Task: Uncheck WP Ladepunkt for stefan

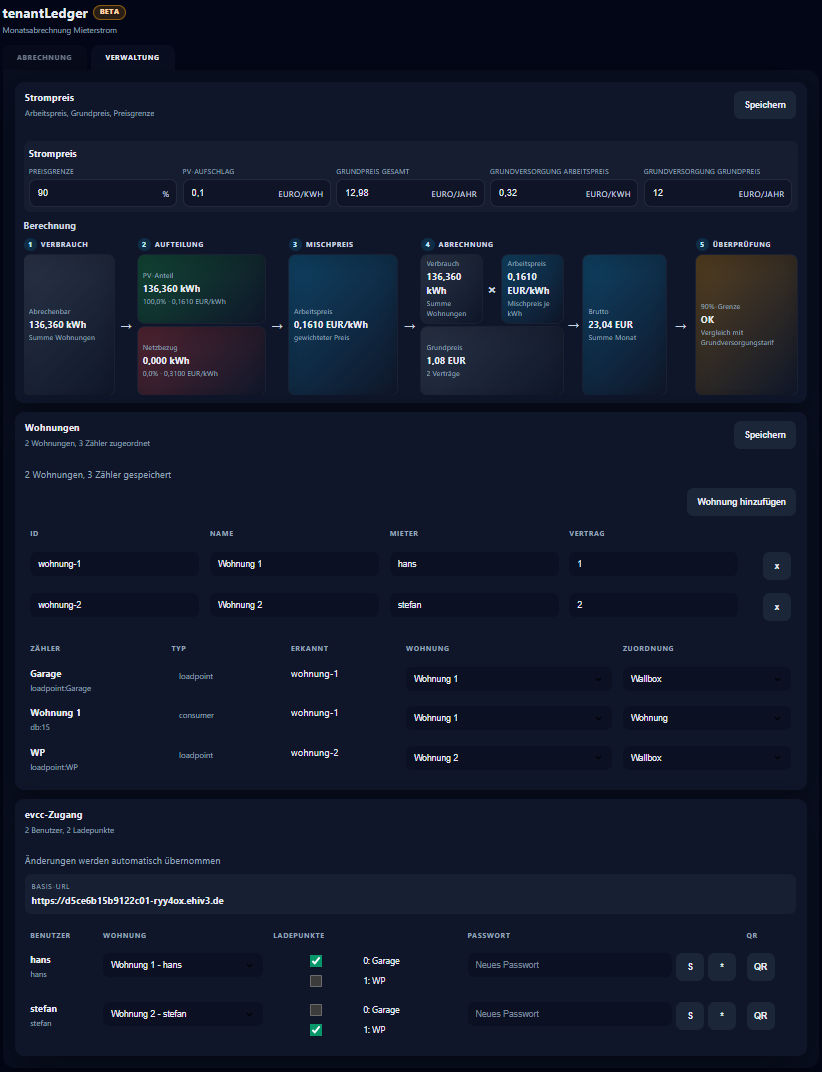Action: coord(316,1030)
